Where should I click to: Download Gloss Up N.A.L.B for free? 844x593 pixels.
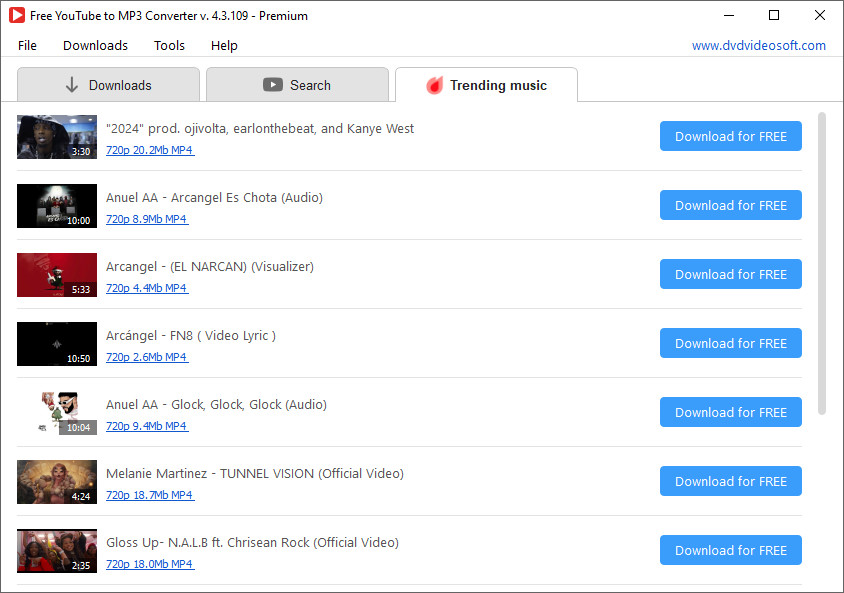pos(730,550)
